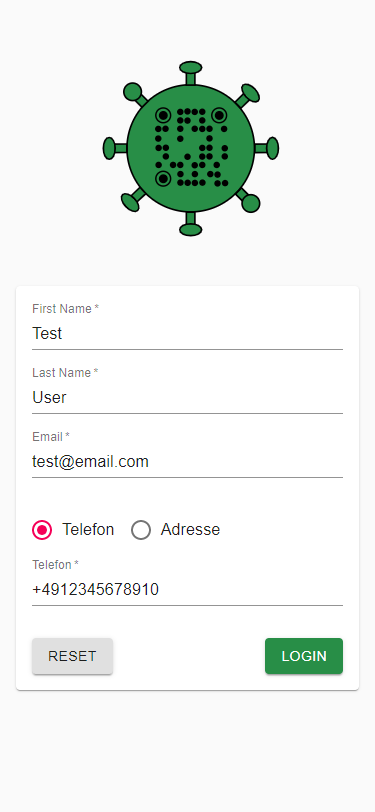Click the top spike of the virus logo

191,72
